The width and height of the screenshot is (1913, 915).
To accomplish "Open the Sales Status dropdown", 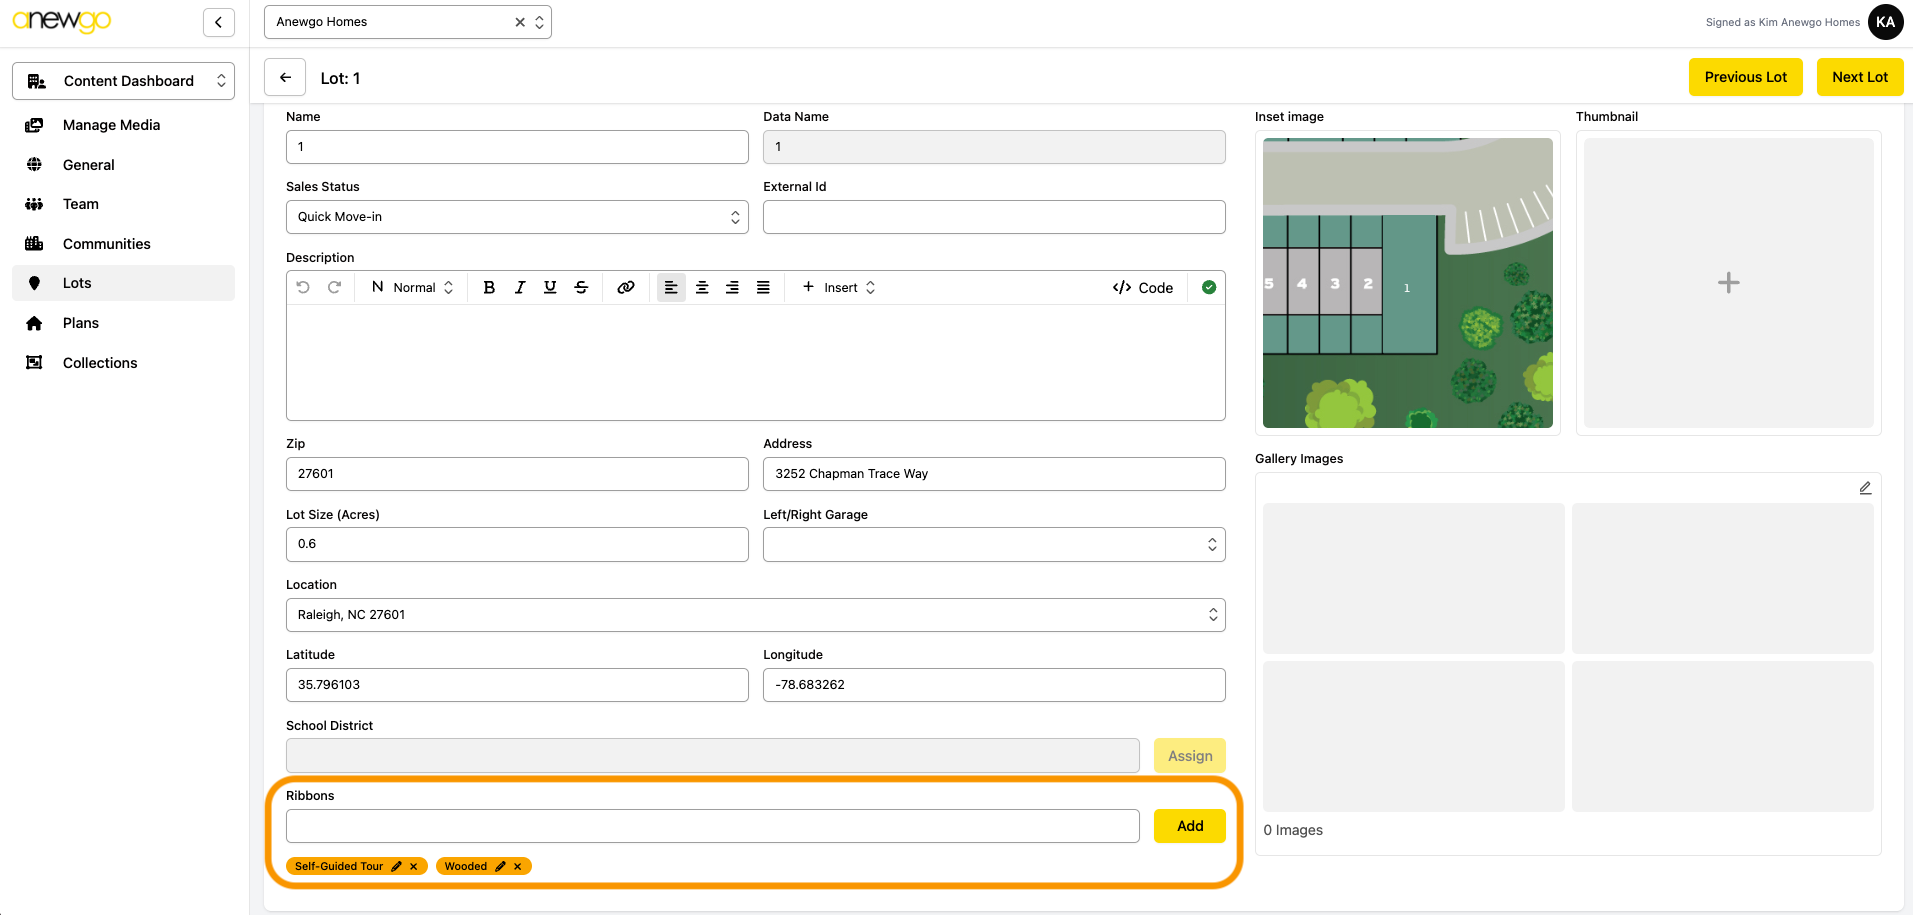I will (516, 217).
